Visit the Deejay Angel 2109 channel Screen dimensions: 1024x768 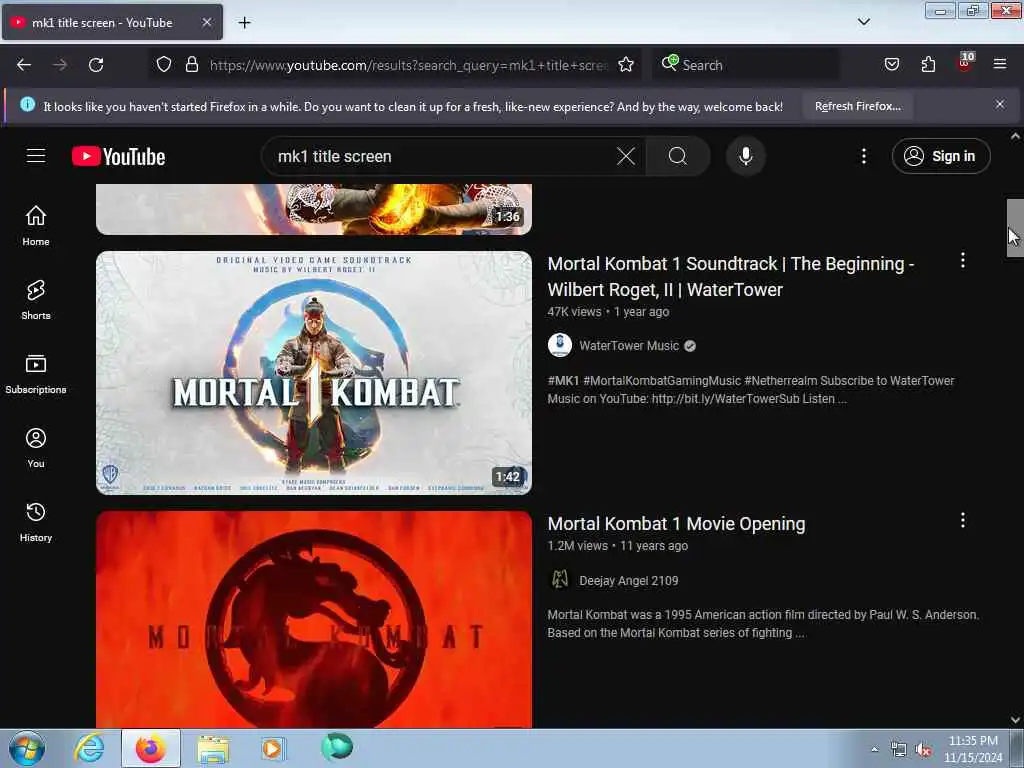[x=628, y=581]
